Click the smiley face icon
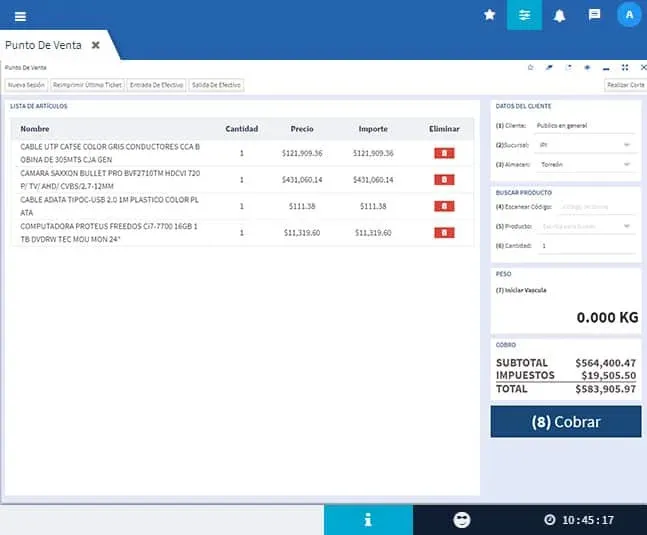This screenshot has height=535, width=647. [461, 520]
